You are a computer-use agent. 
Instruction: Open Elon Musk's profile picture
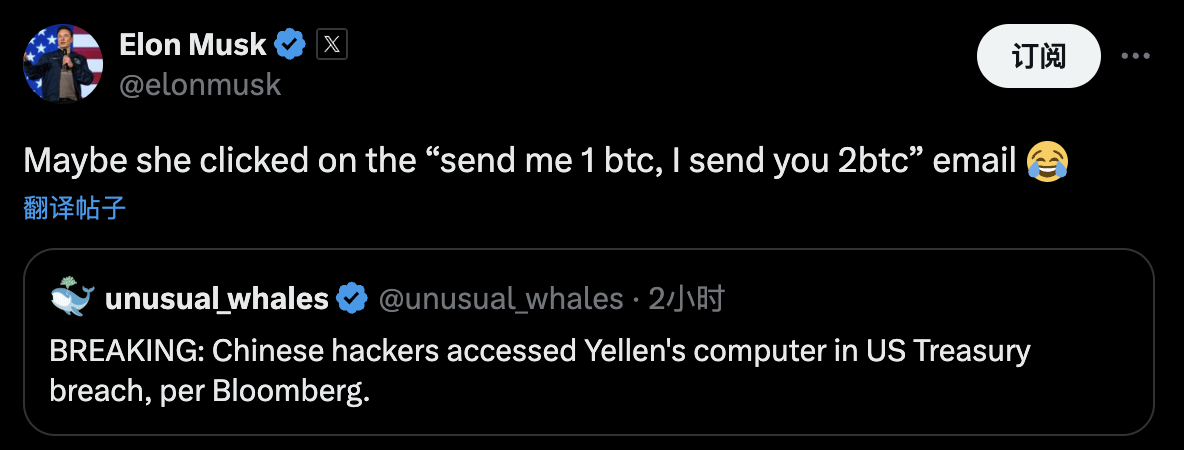63,64
